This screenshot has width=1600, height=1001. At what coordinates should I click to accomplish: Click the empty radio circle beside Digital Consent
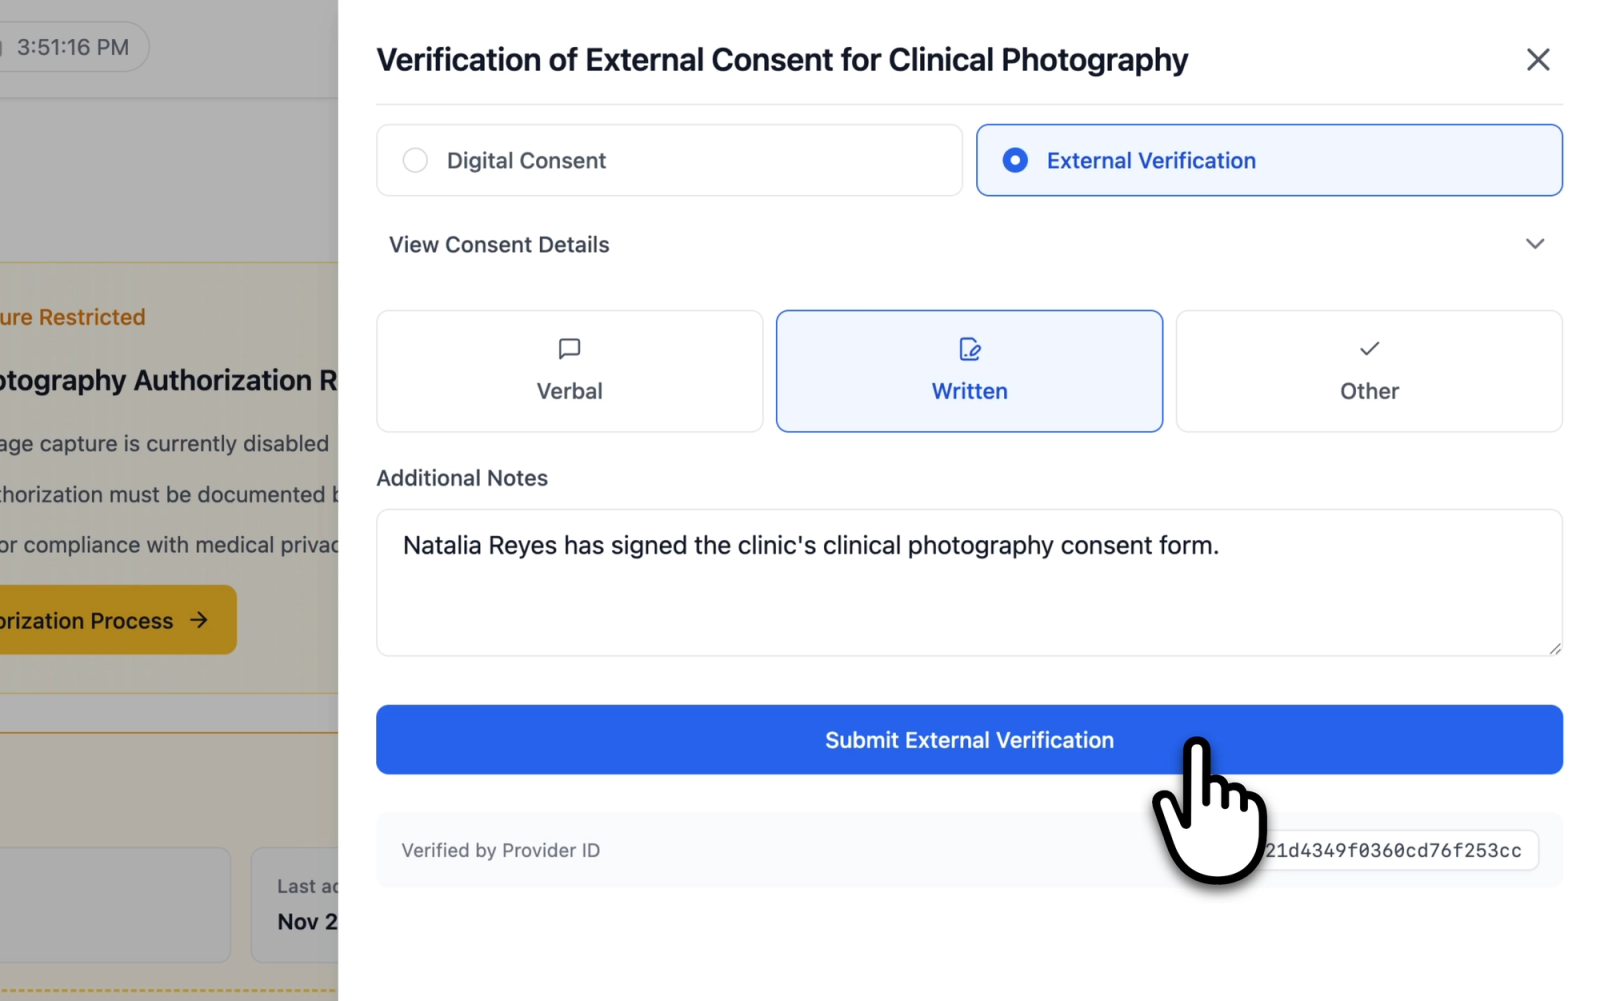point(416,160)
